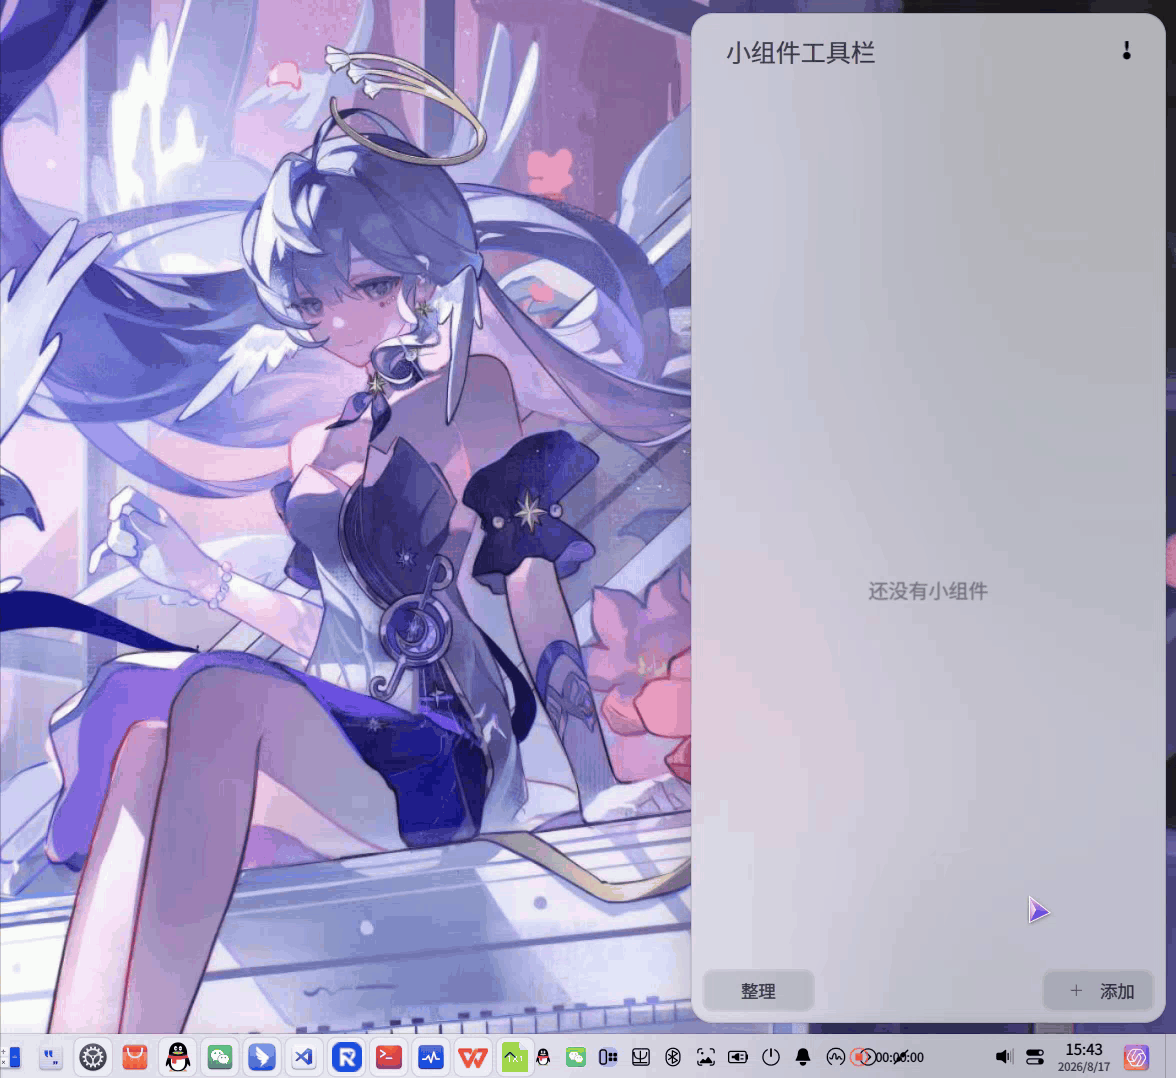
Task: Open the large QQ penguin dock icon
Action: [178, 1057]
